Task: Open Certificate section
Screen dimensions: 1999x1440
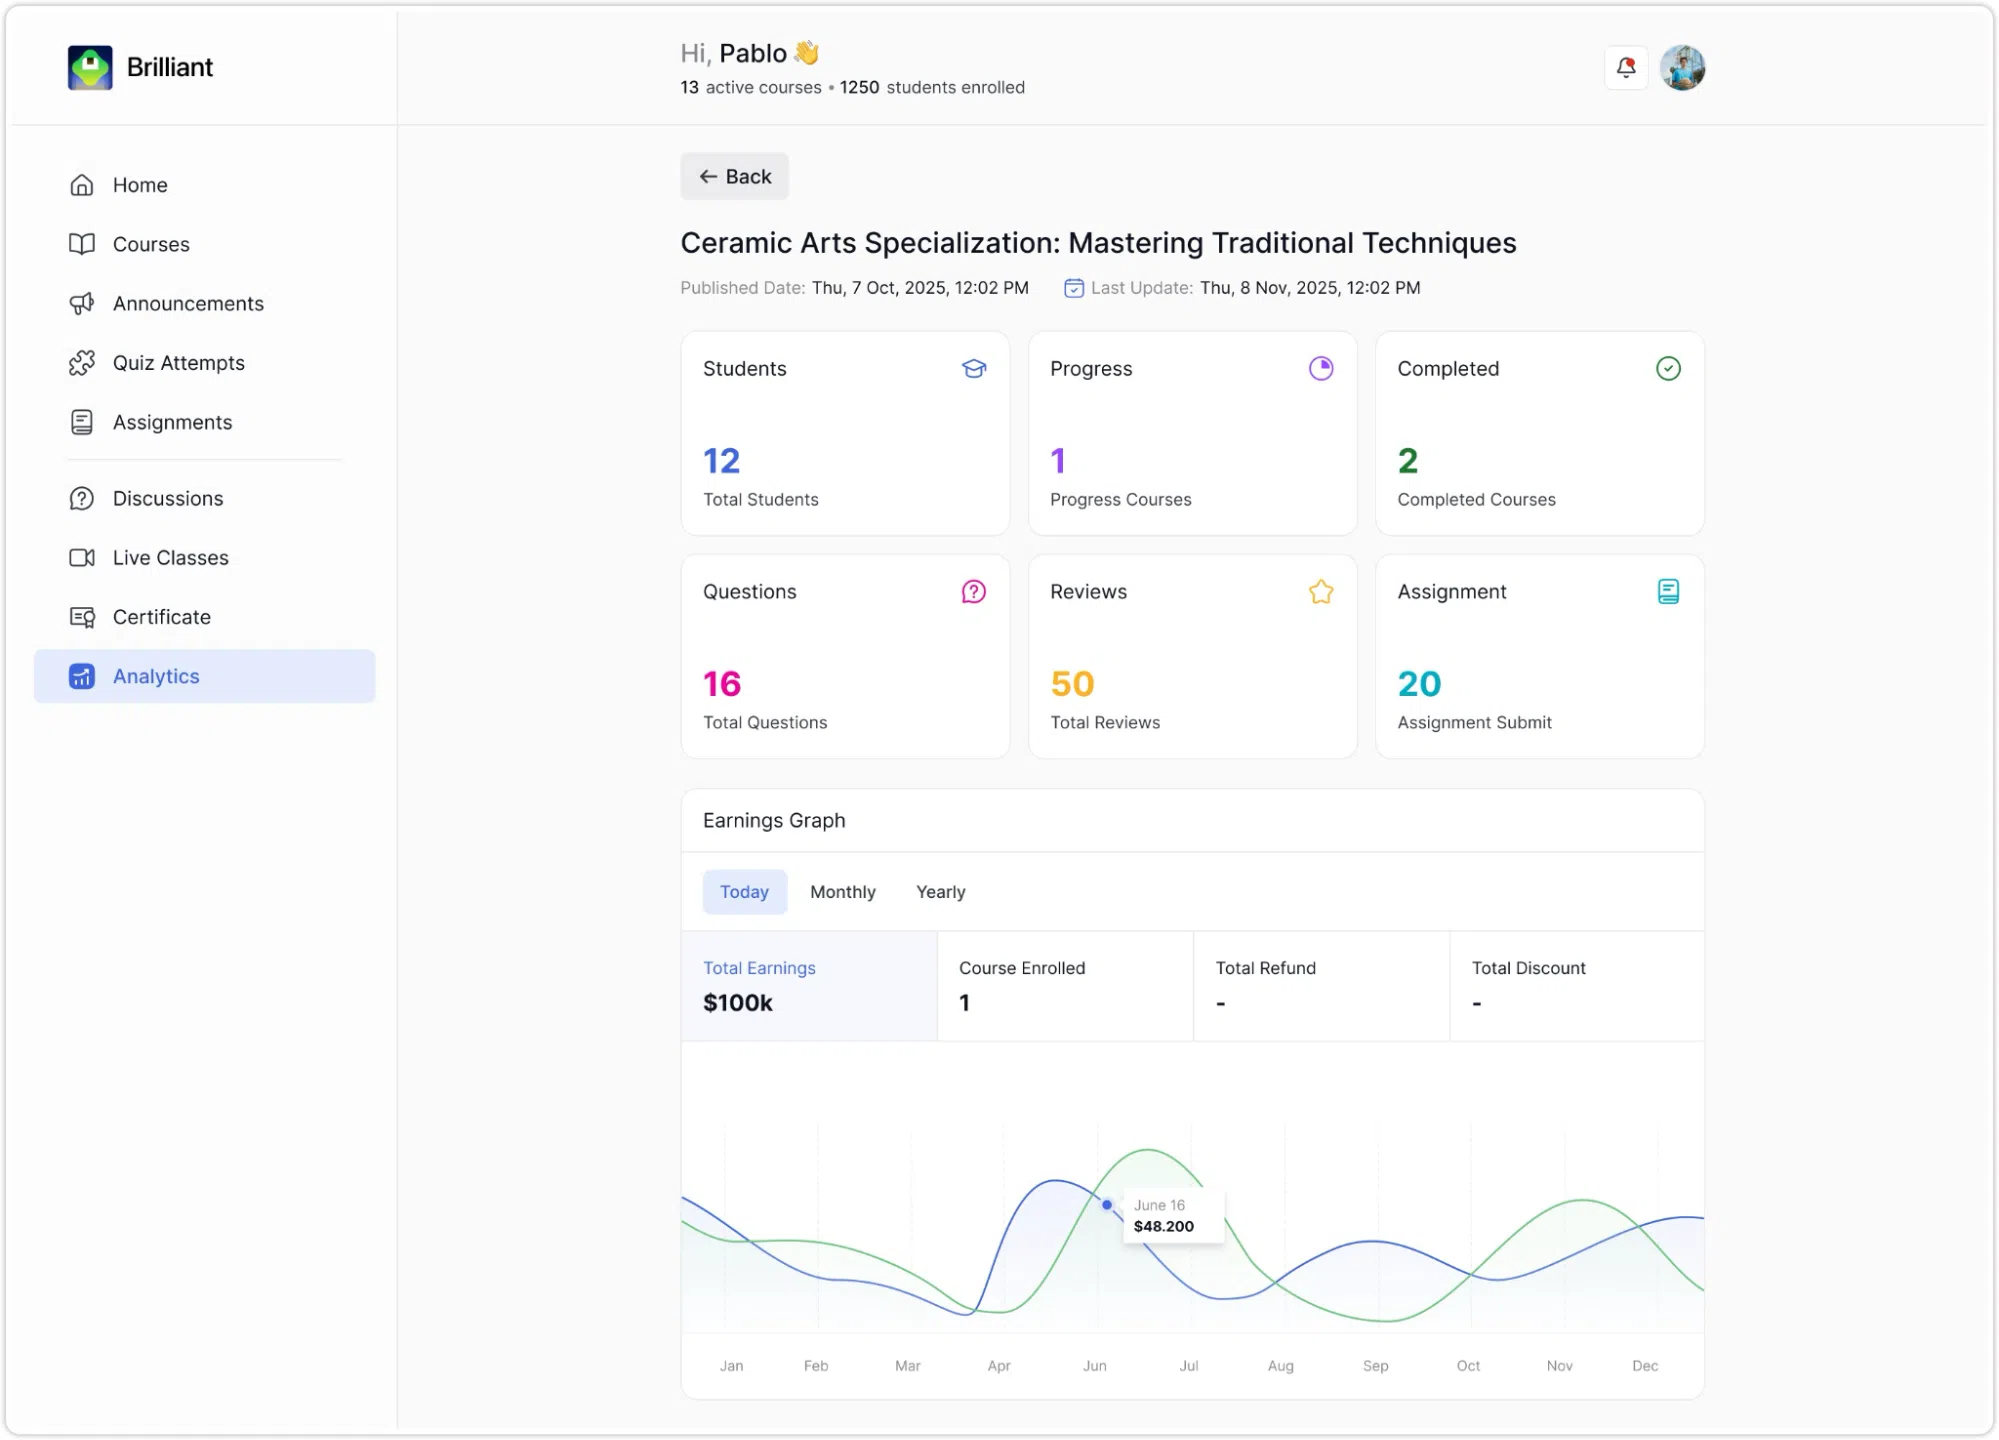Action: 204,617
